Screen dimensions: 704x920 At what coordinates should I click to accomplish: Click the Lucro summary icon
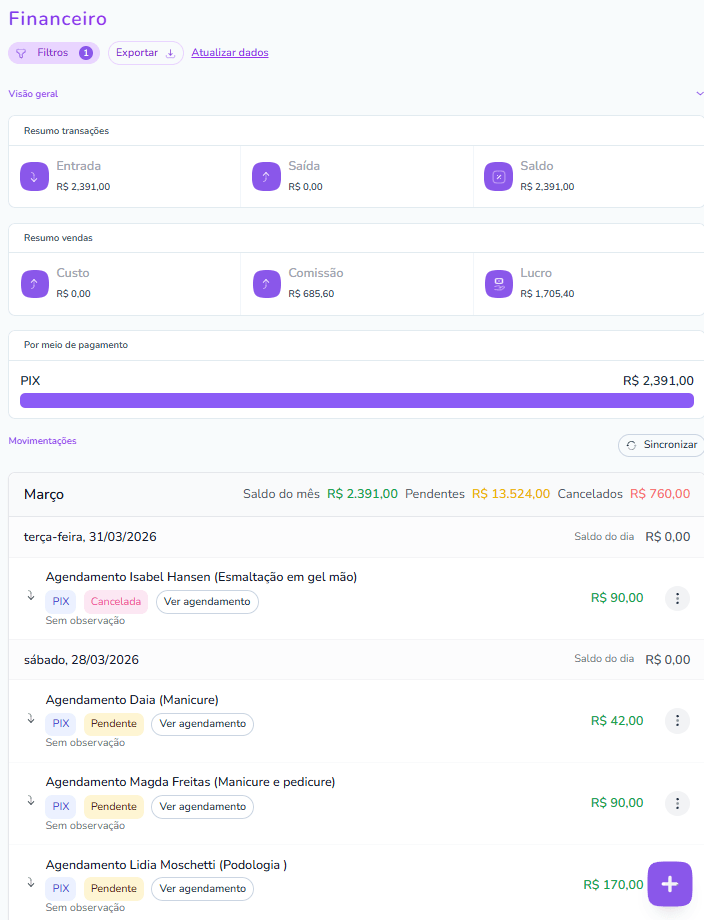tap(498, 284)
